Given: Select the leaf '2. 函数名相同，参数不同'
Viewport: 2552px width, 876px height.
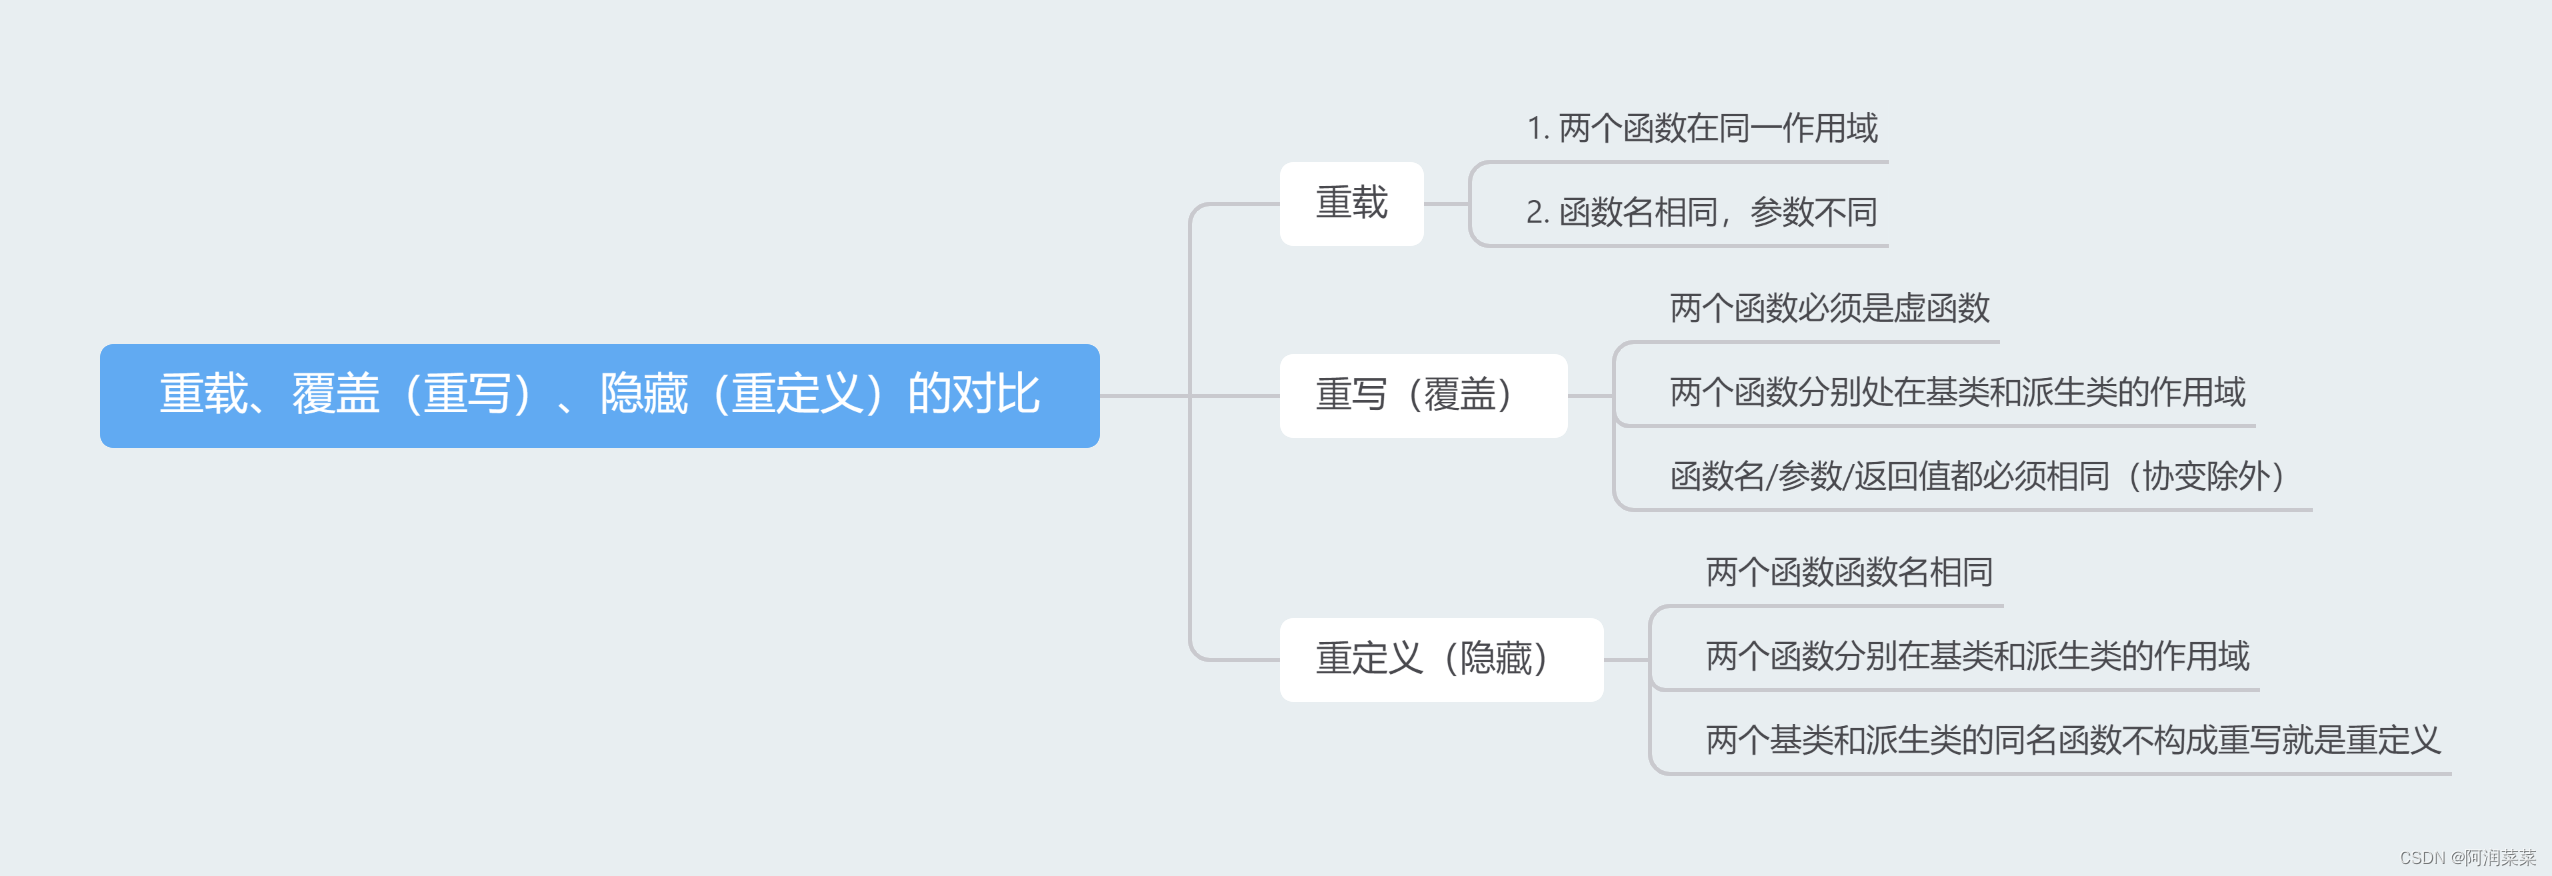Looking at the screenshot, I should [x=1701, y=213].
